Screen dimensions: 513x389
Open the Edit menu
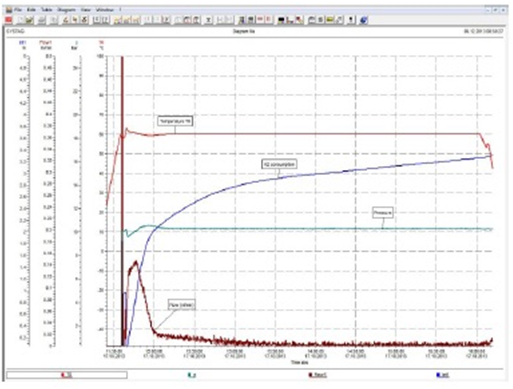(x=31, y=10)
